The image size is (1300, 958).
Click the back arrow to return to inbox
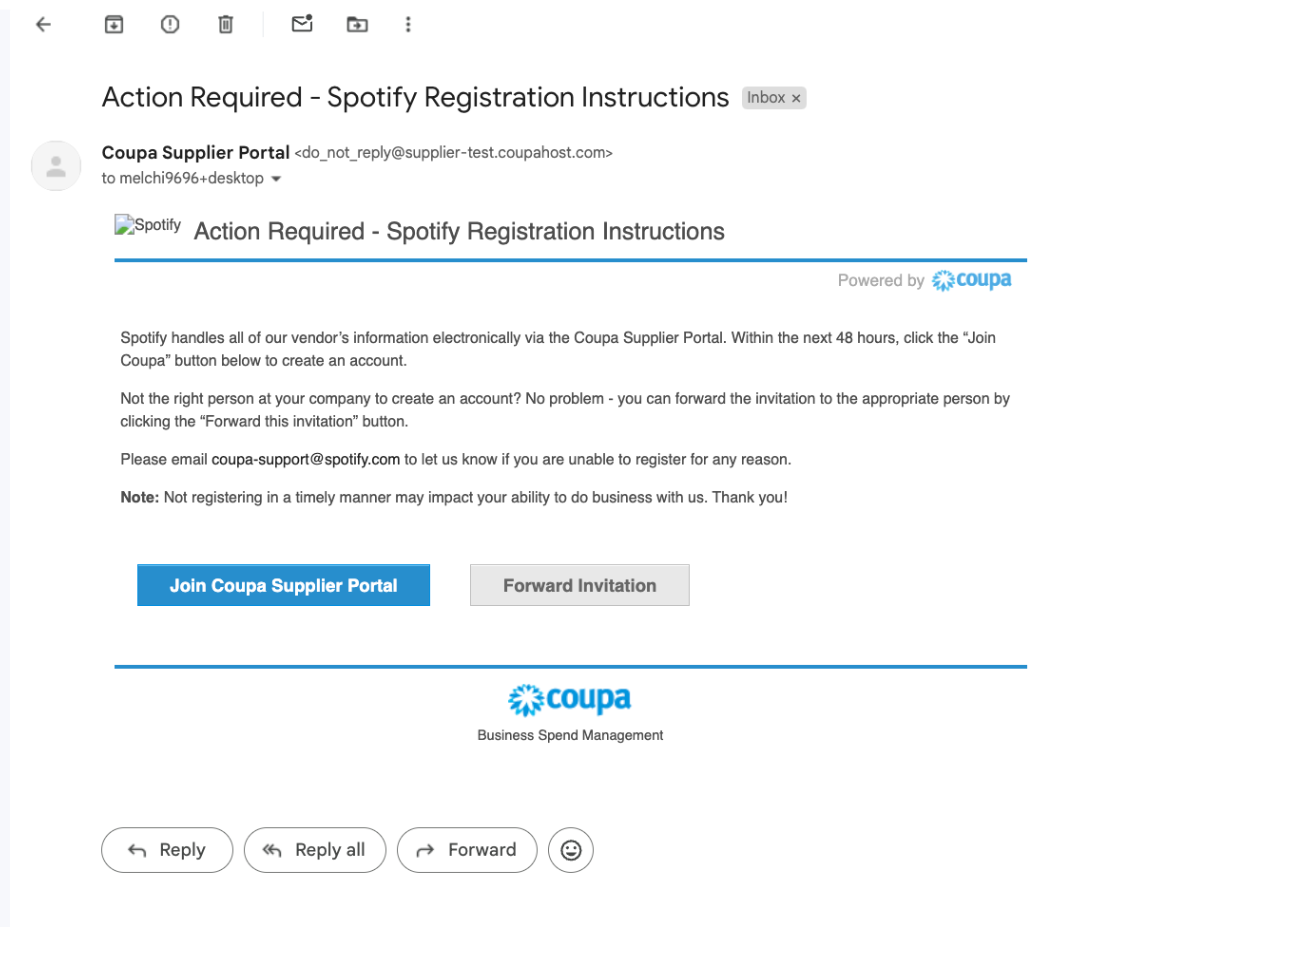[43, 24]
